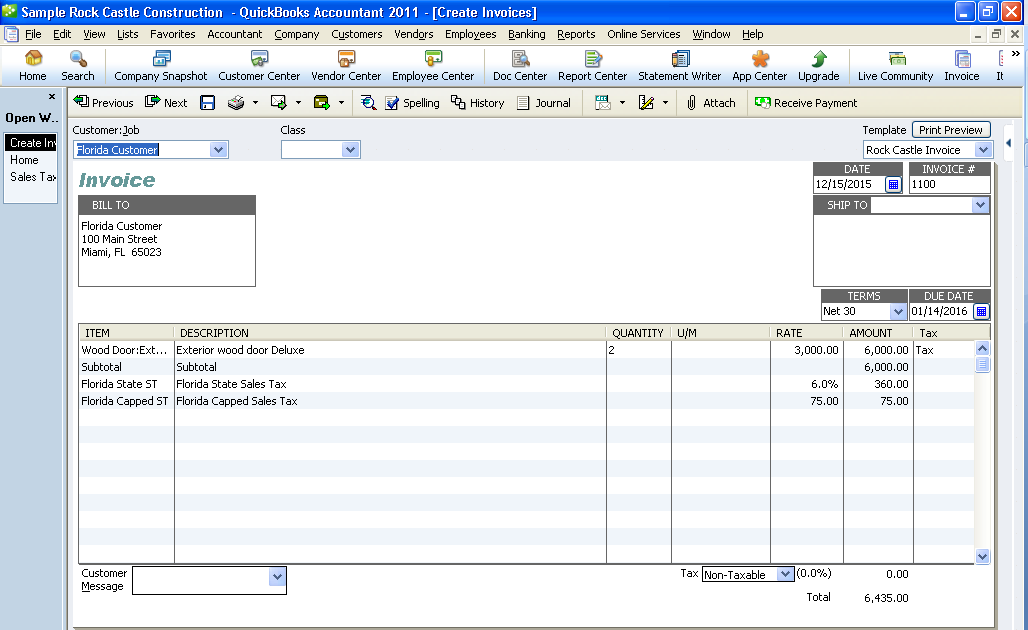The height and width of the screenshot is (630, 1028).
Task: Open the File menu
Action: coord(33,34)
